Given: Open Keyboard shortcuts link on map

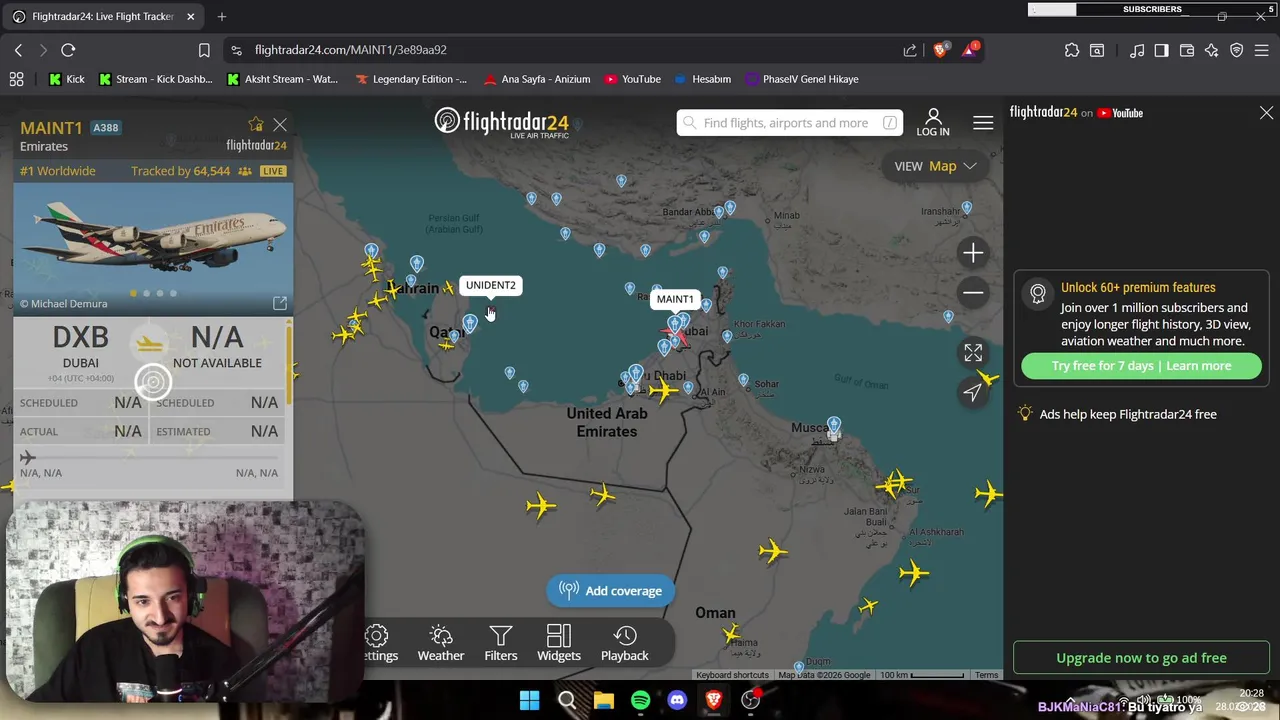Looking at the screenshot, I should (732, 675).
